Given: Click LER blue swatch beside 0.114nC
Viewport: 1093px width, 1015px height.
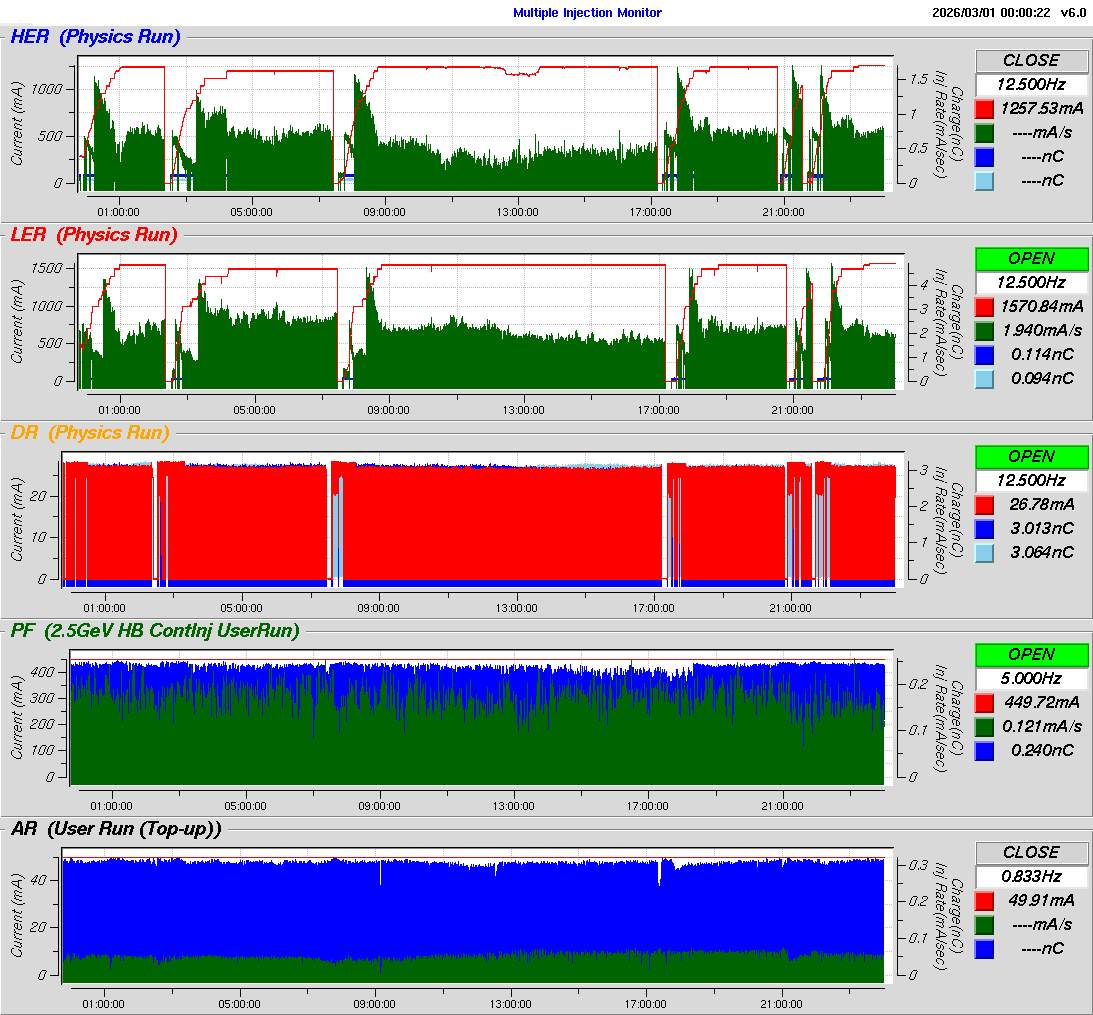Looking at the screenshot, I should click(984, 355).
